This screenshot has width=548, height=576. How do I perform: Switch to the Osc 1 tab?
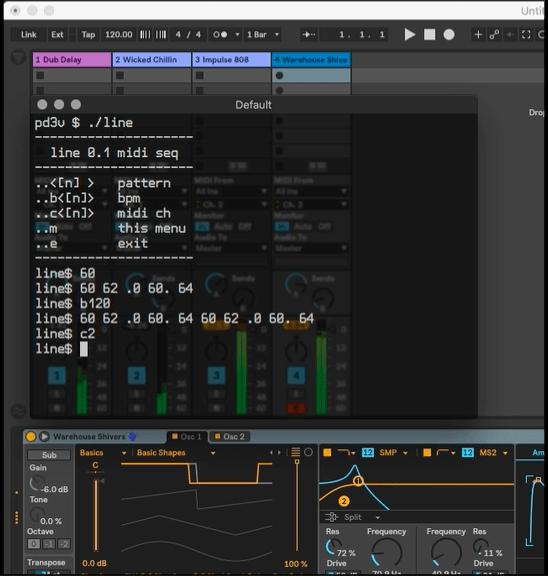(x=187, y=436)
